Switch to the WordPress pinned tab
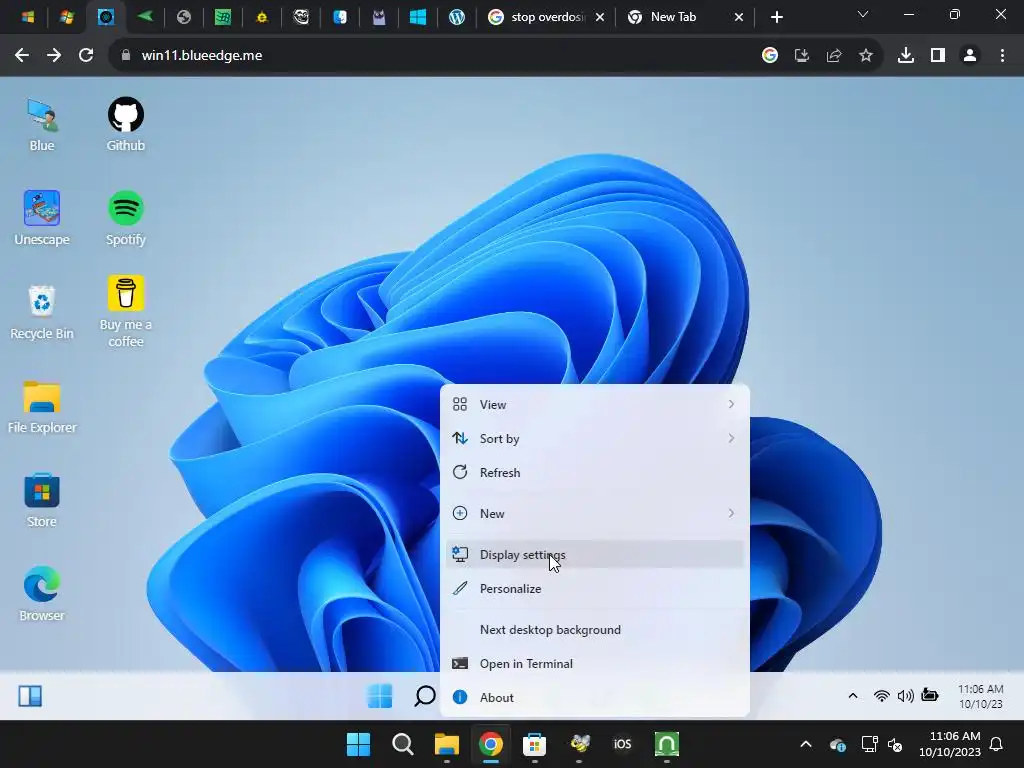This screenshot has width=1024, height=768. (x=456, y=17)
